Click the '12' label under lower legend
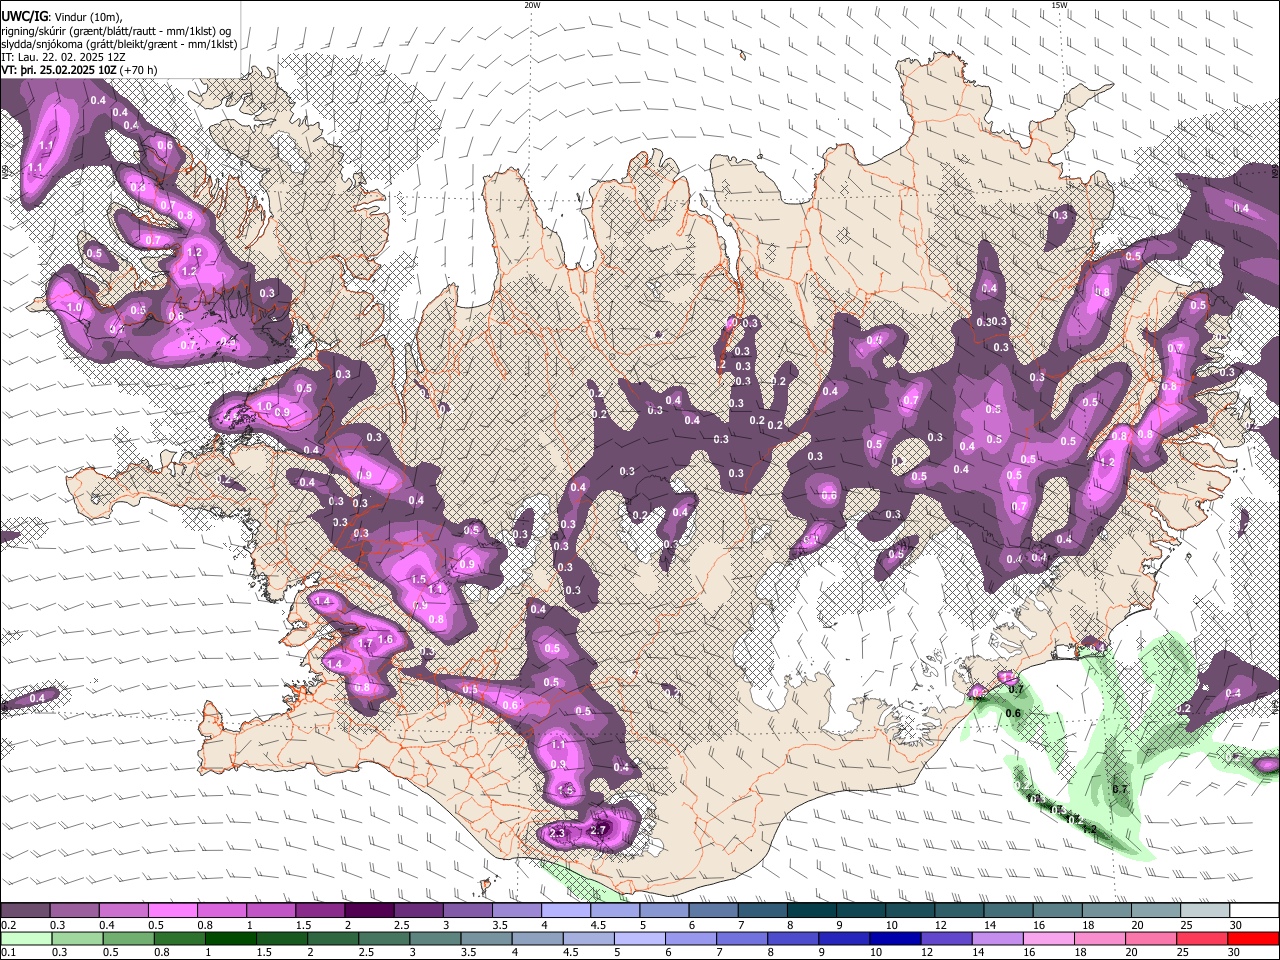This screenshot has width=1280, height=960. point(927,952)
